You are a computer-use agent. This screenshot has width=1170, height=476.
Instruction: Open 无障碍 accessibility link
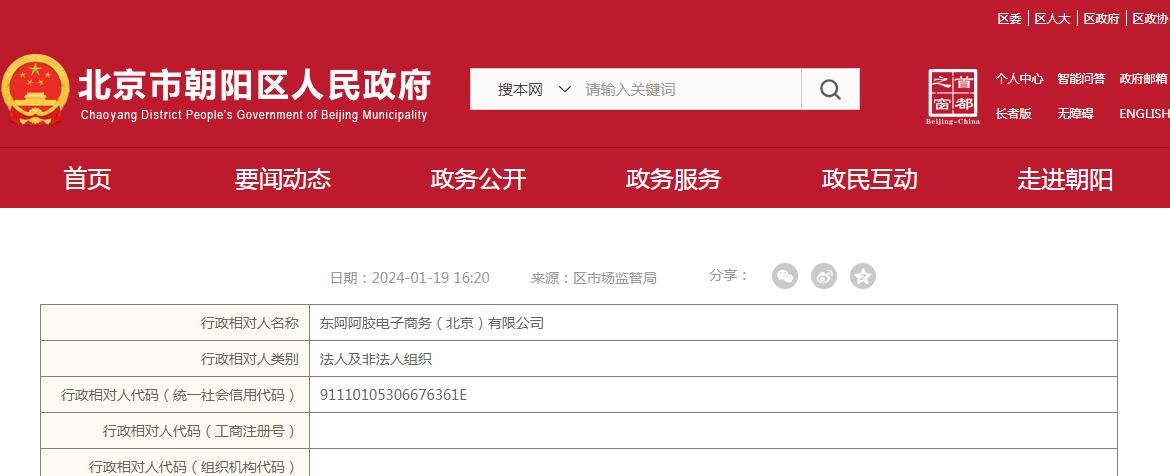point(1075,113)
